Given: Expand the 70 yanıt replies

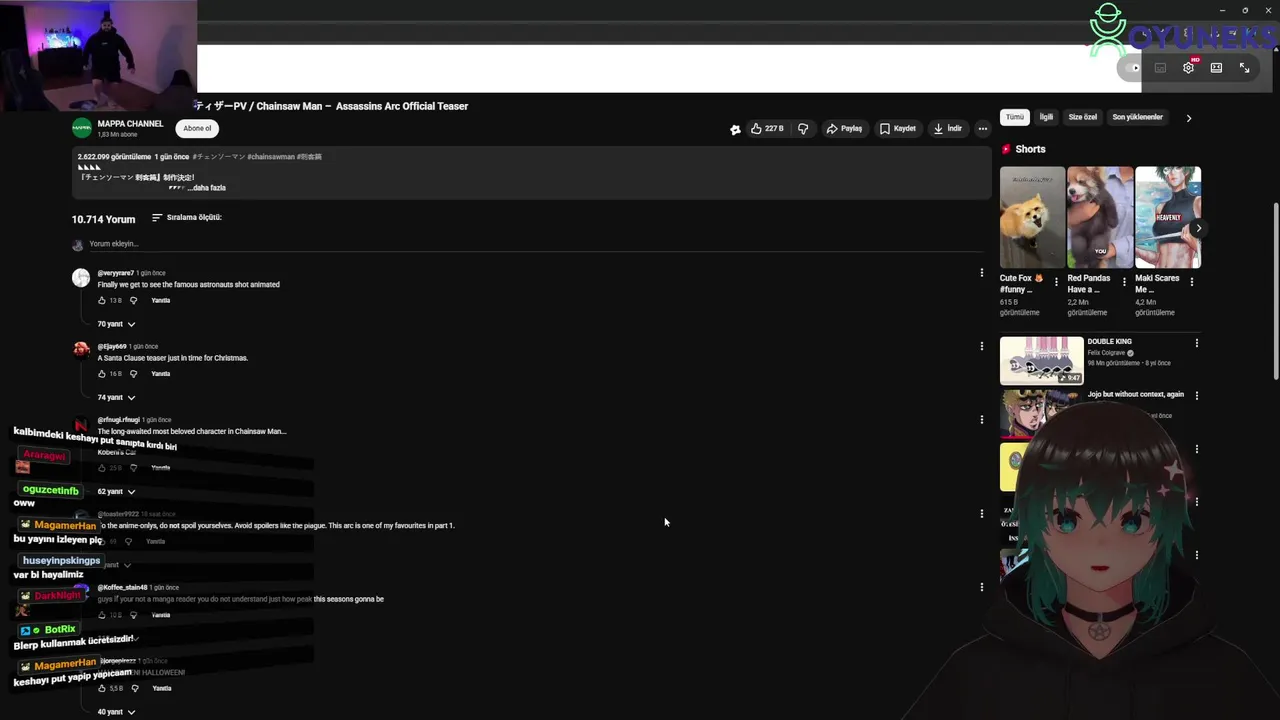Looking at the screenshot, I should point(116,324).
